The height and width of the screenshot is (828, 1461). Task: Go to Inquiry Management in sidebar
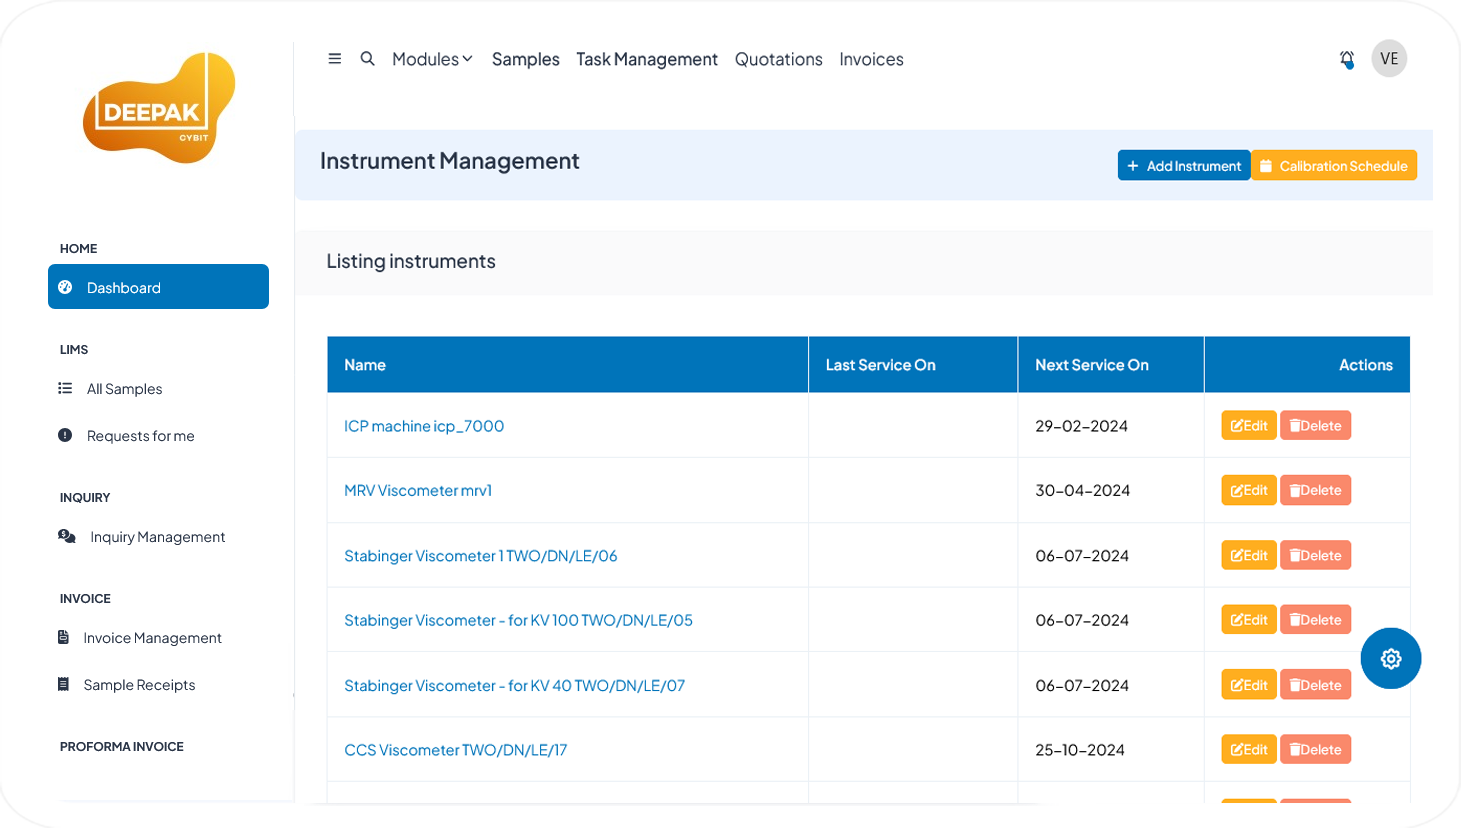[x=157, y=537]
